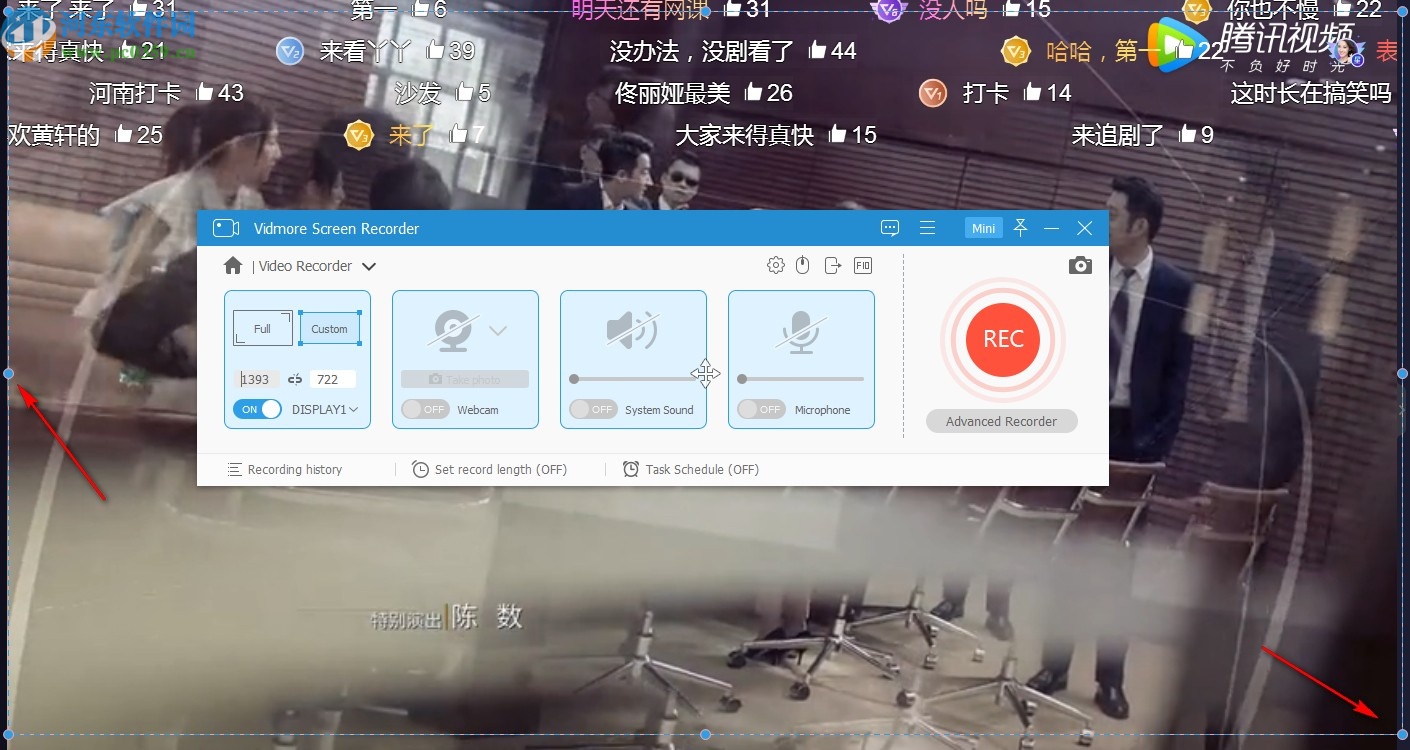Turn on the Microphone toggle
Image resolution: width=1410 pixels, height=750 pixels.
(x=760, y=409)
